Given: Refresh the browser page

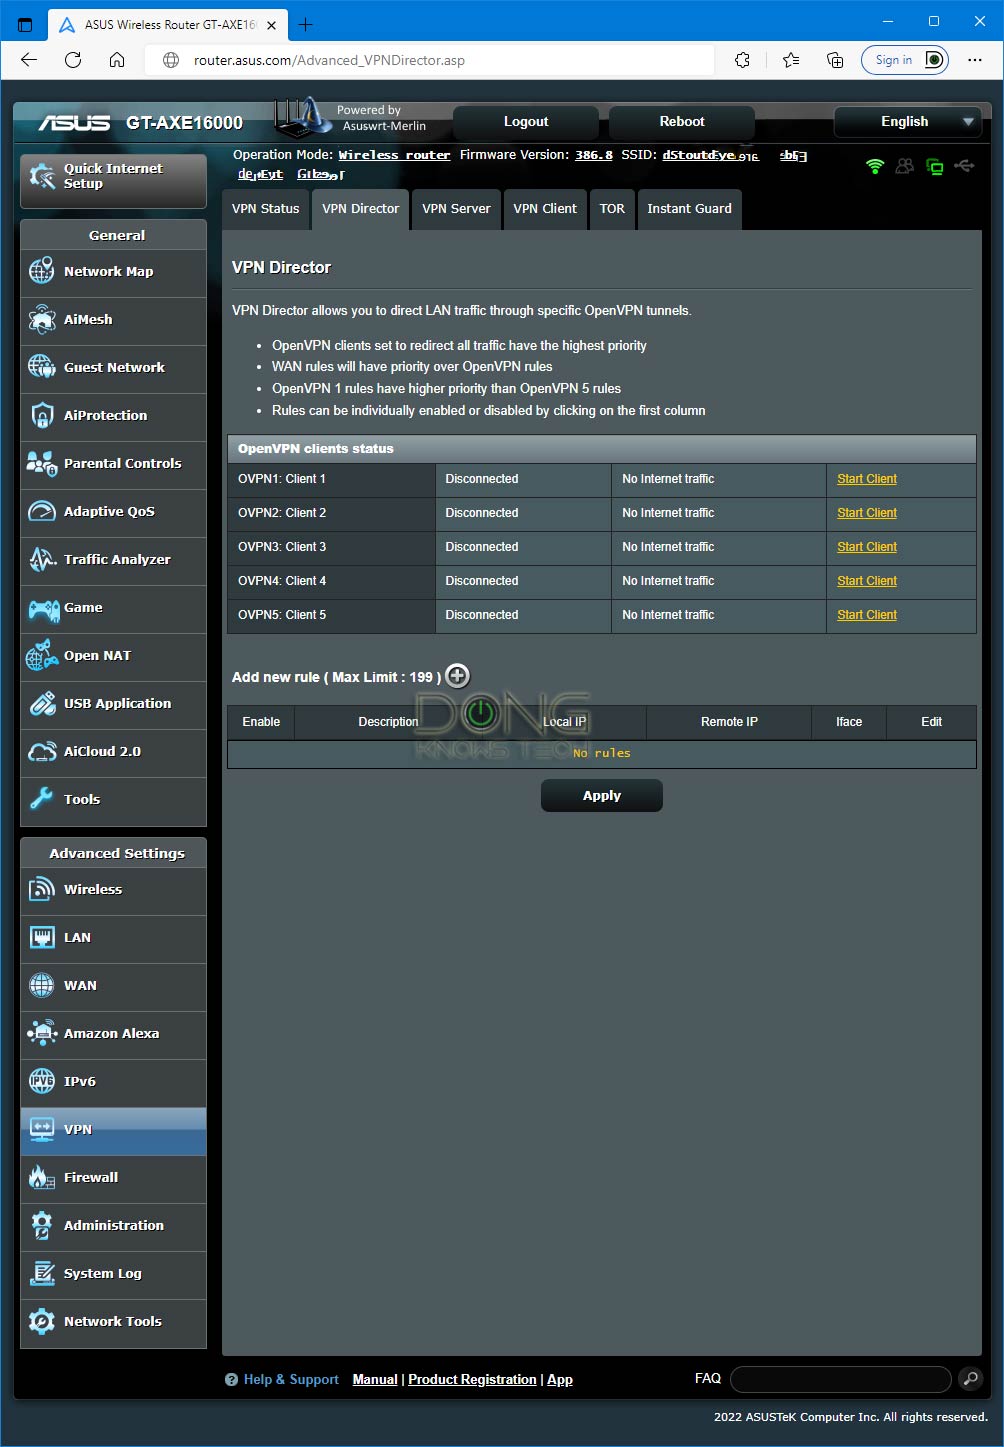Looking at the screenshot, I should (x=73, y=60).
